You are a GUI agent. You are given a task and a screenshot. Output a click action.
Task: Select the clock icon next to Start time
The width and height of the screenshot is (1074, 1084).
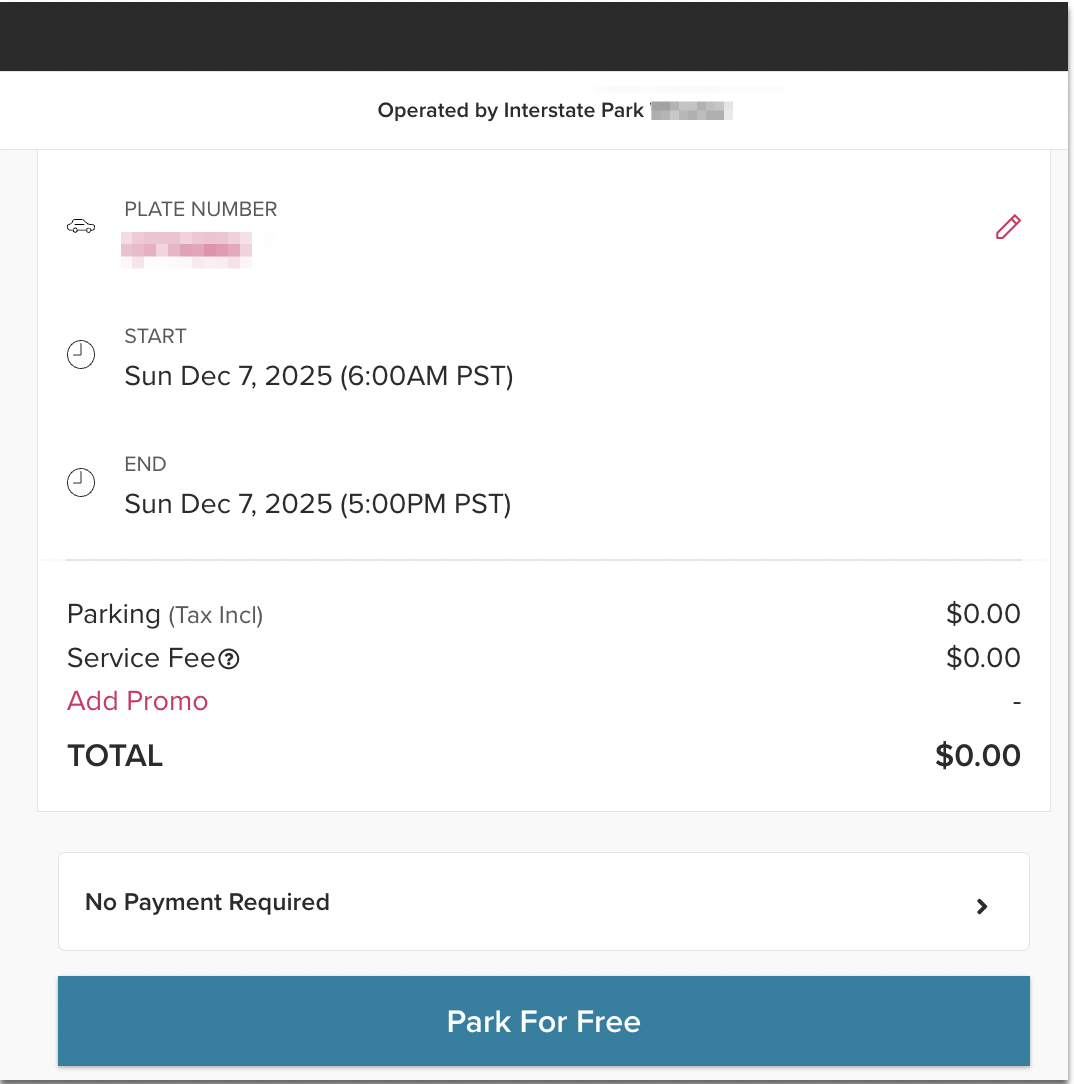click(81, 354)
